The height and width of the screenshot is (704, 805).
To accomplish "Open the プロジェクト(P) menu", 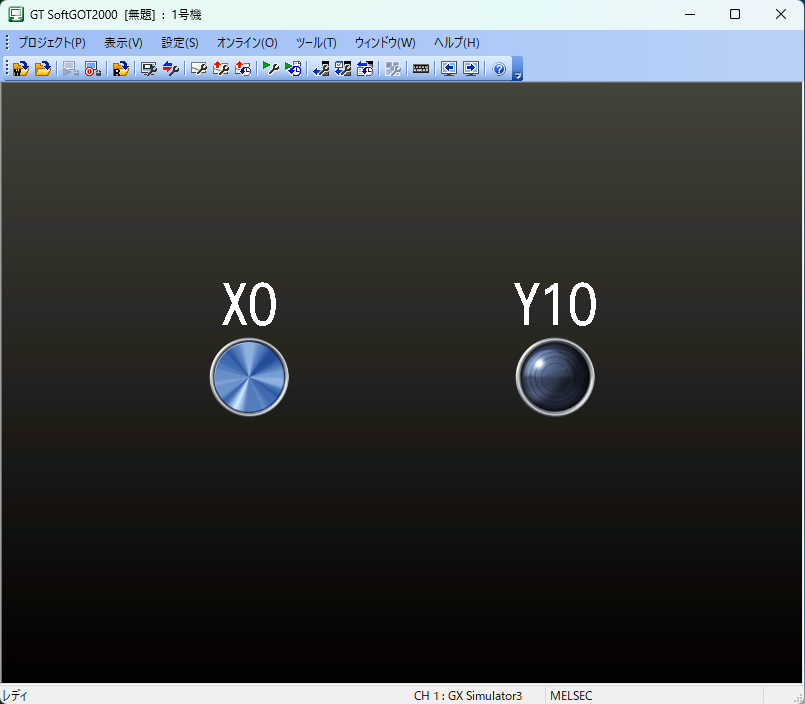I will point(52,43).
